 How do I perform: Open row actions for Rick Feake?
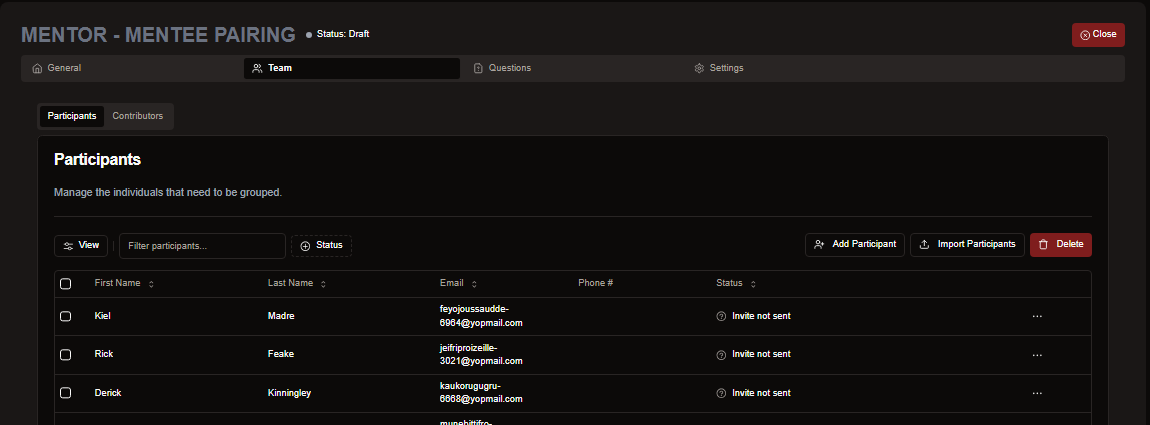(1037, 354)
